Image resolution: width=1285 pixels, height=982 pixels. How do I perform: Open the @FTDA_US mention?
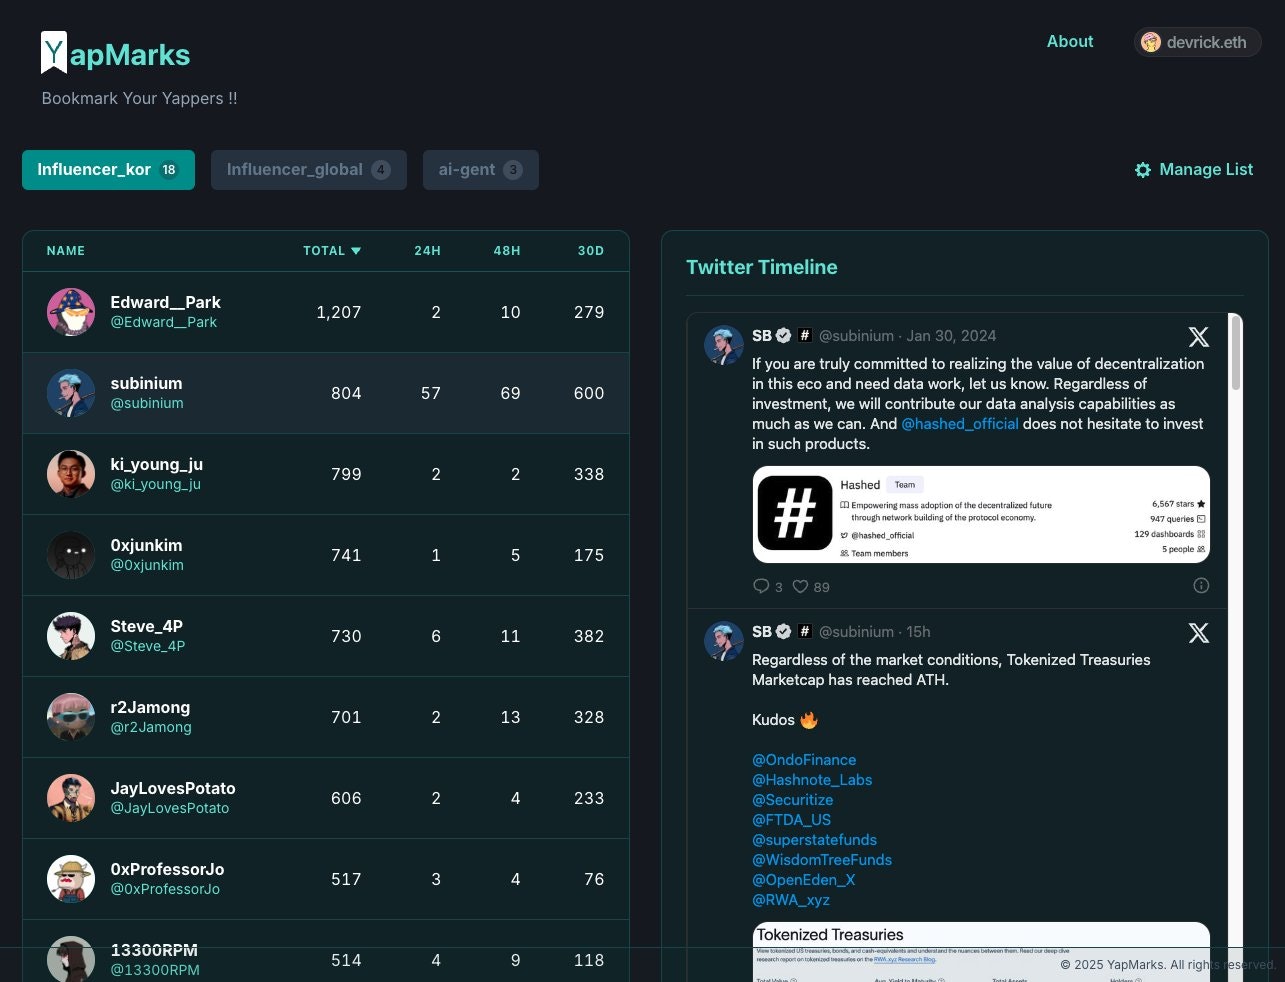(x=792, y=820)
